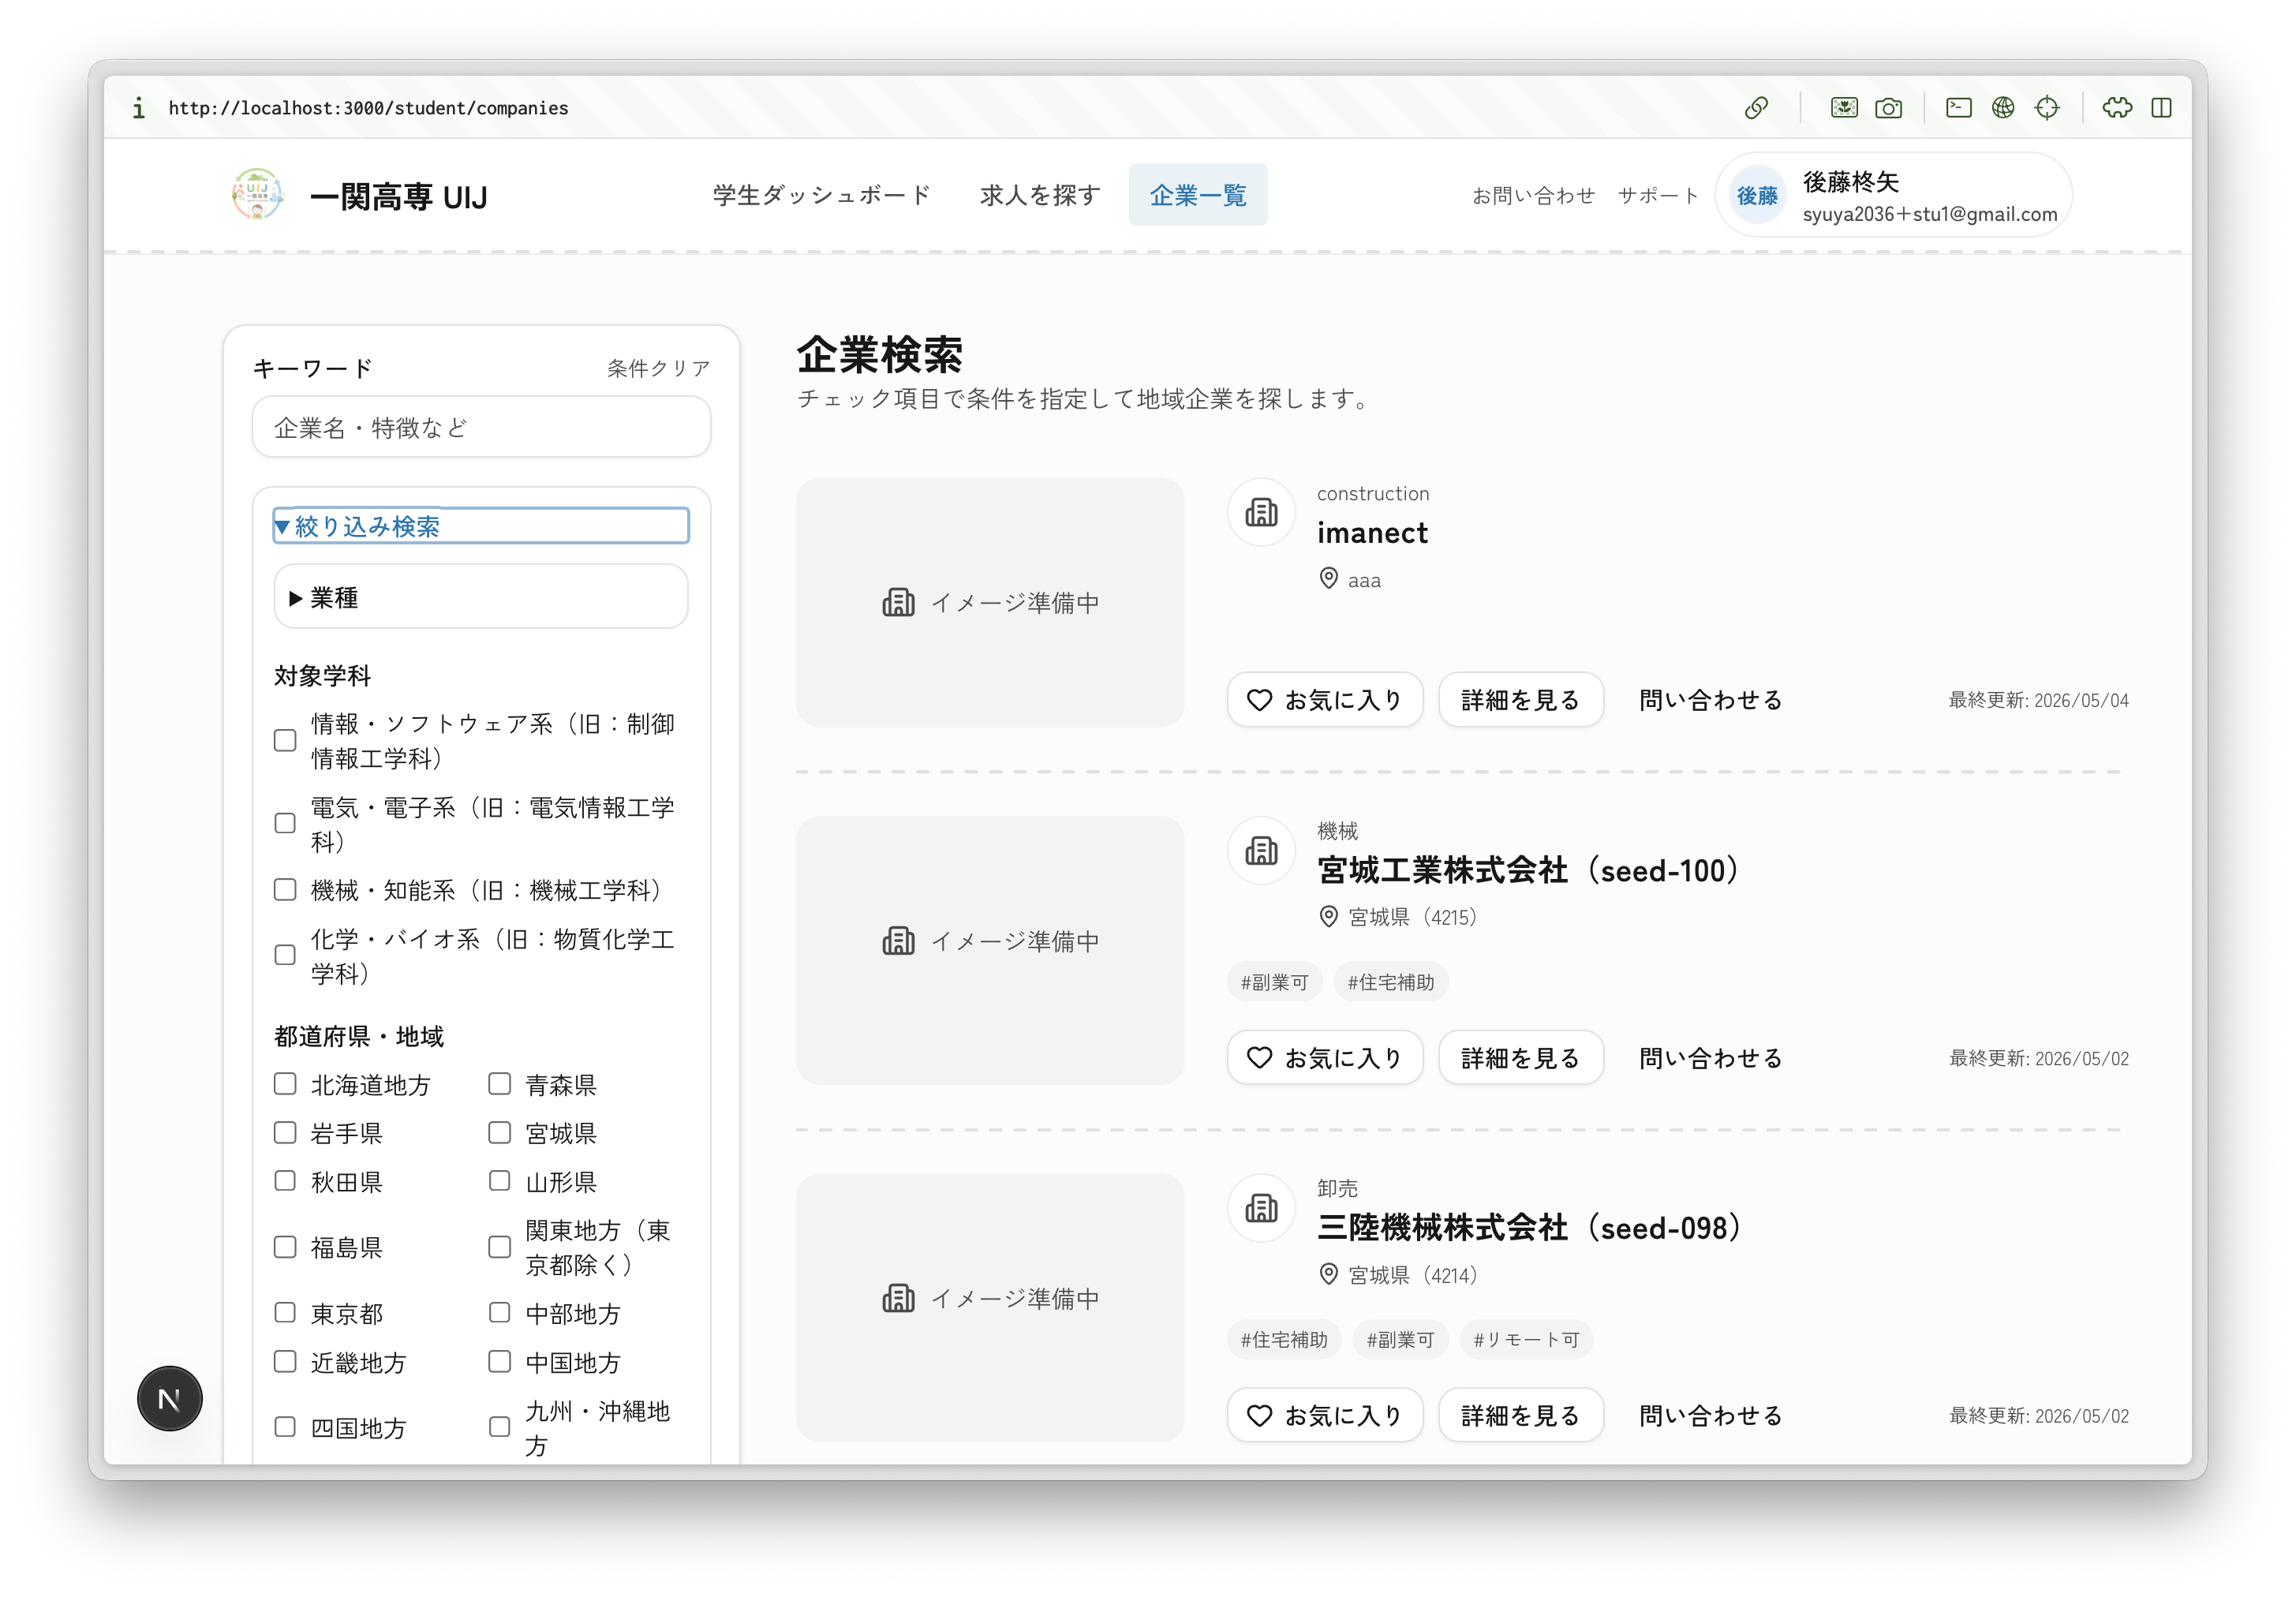The image size is (2296, 1597).
Task: Activate the element inspector crosshair icon
Action: click(2047, 108)
